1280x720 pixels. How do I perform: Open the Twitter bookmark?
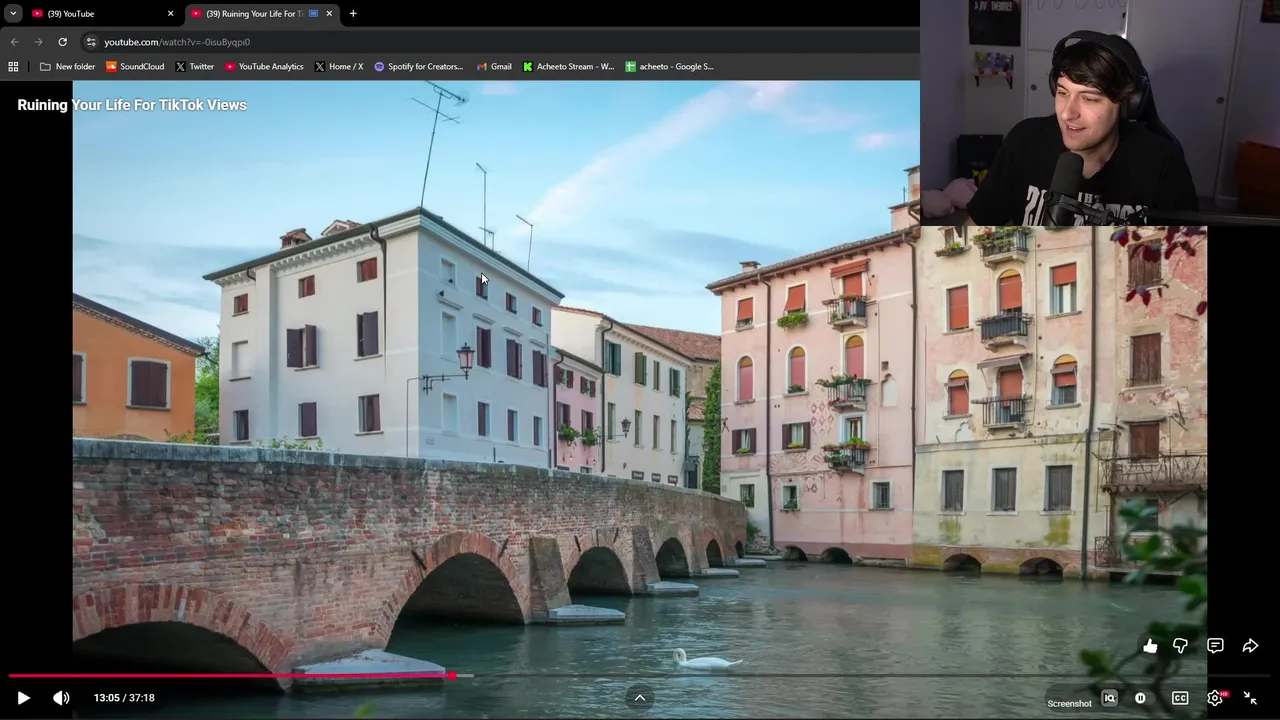(194, 67)
